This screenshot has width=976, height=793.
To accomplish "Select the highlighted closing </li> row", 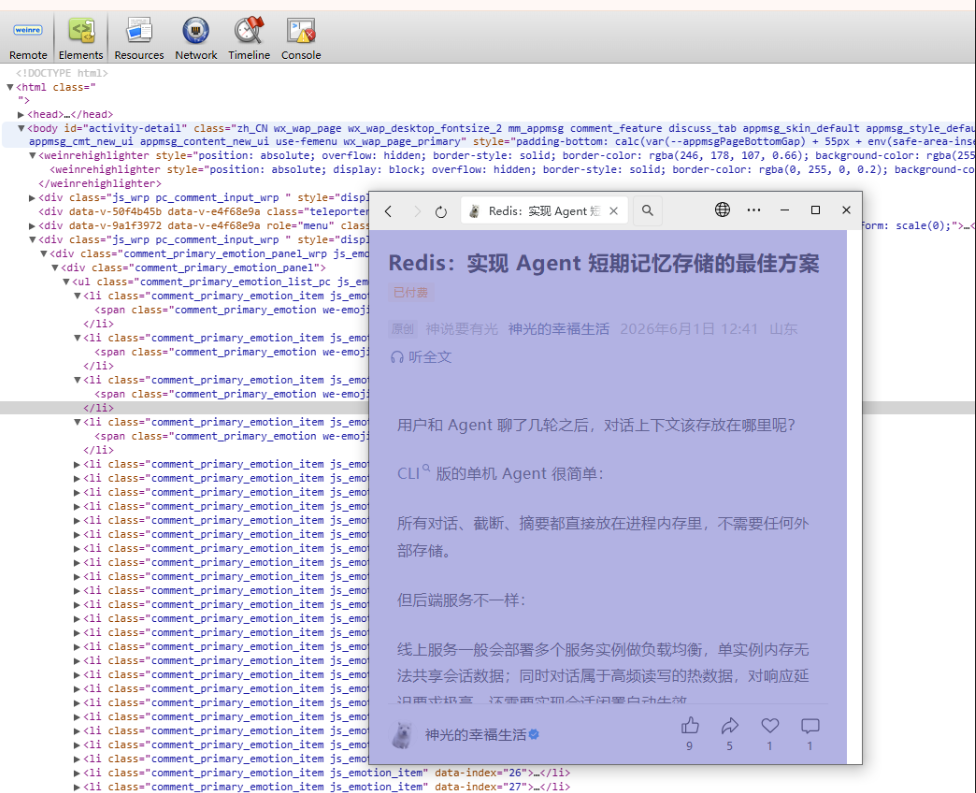I will (x=98, y=408).
